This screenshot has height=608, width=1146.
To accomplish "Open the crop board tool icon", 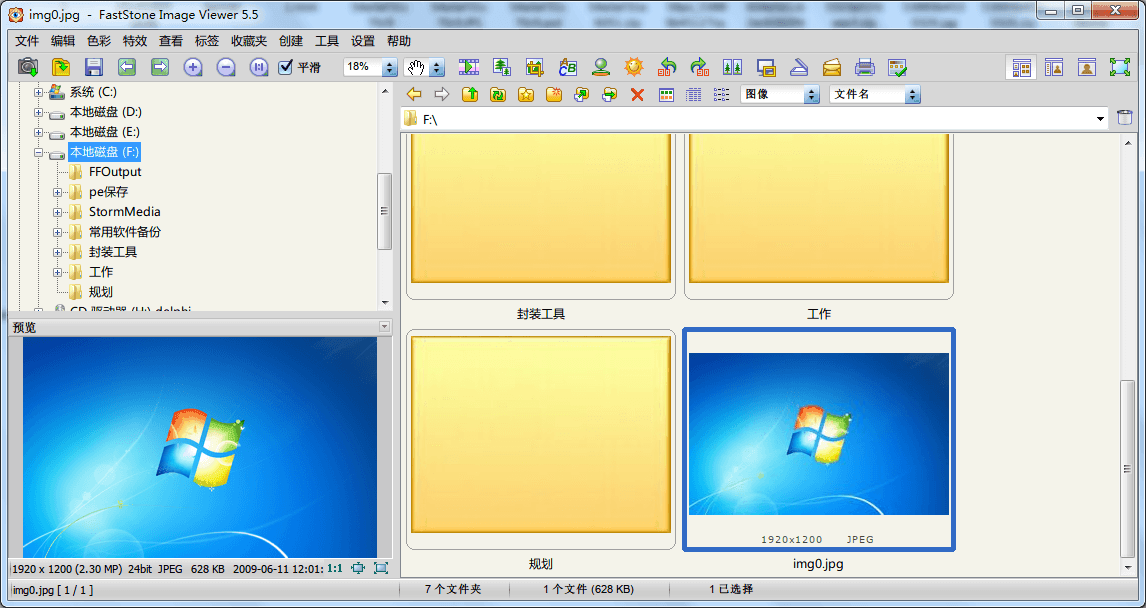I will [534, 67].
